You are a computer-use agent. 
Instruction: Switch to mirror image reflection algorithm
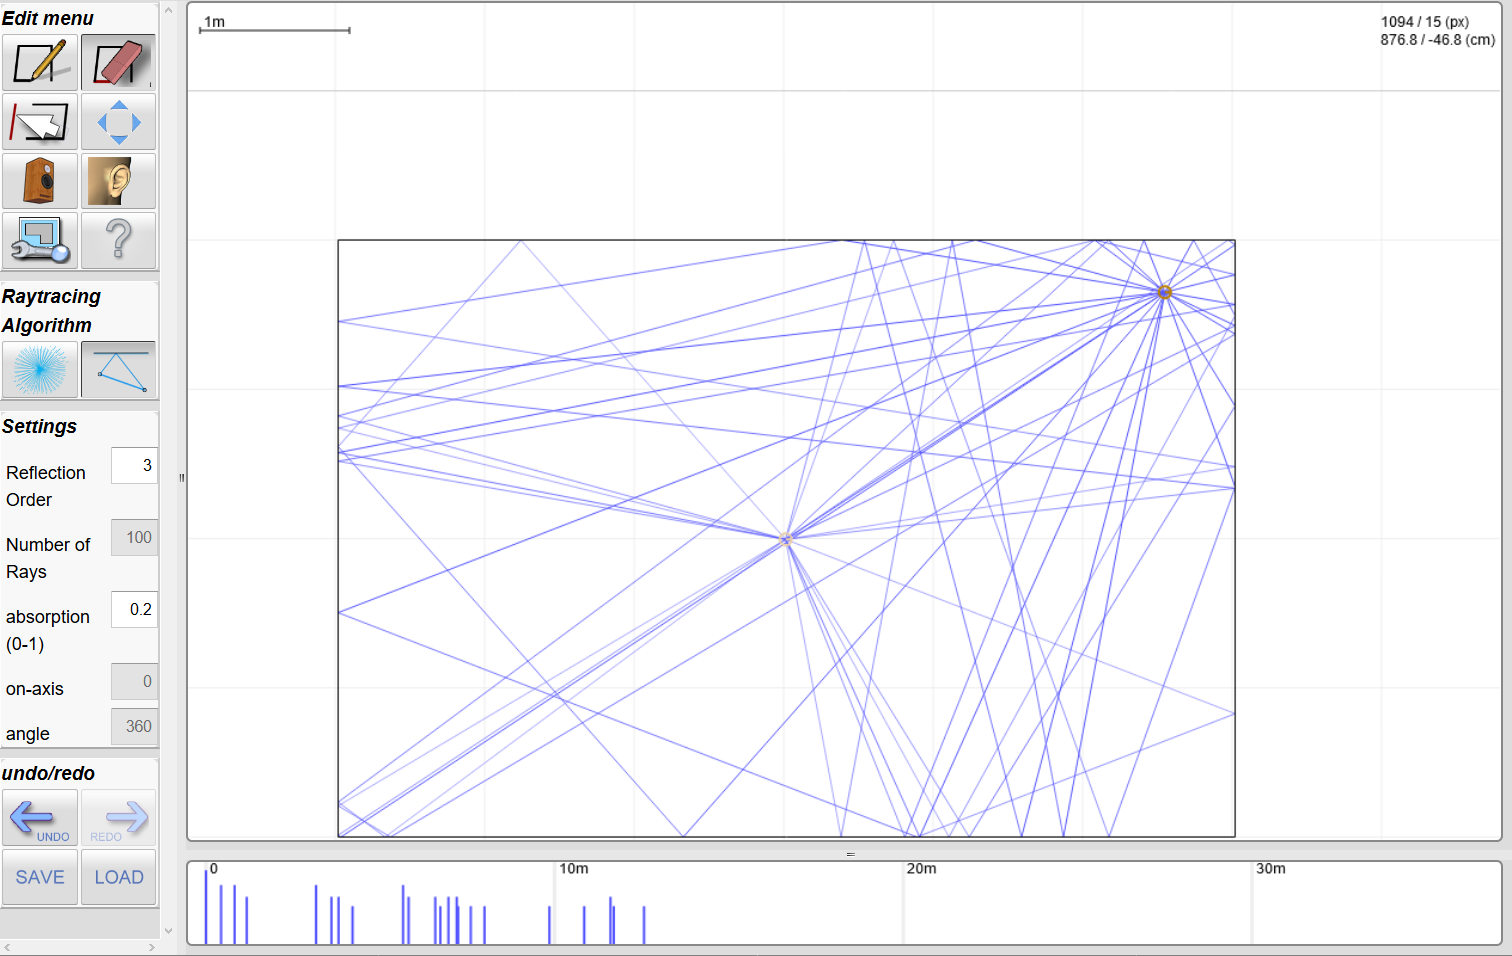[x=118, y=369]
